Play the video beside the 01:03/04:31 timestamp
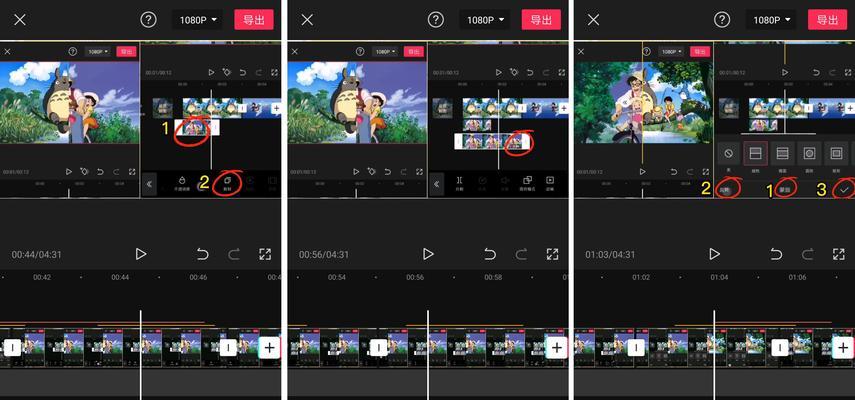Screen dimensions: 855x400 point(714,254)
